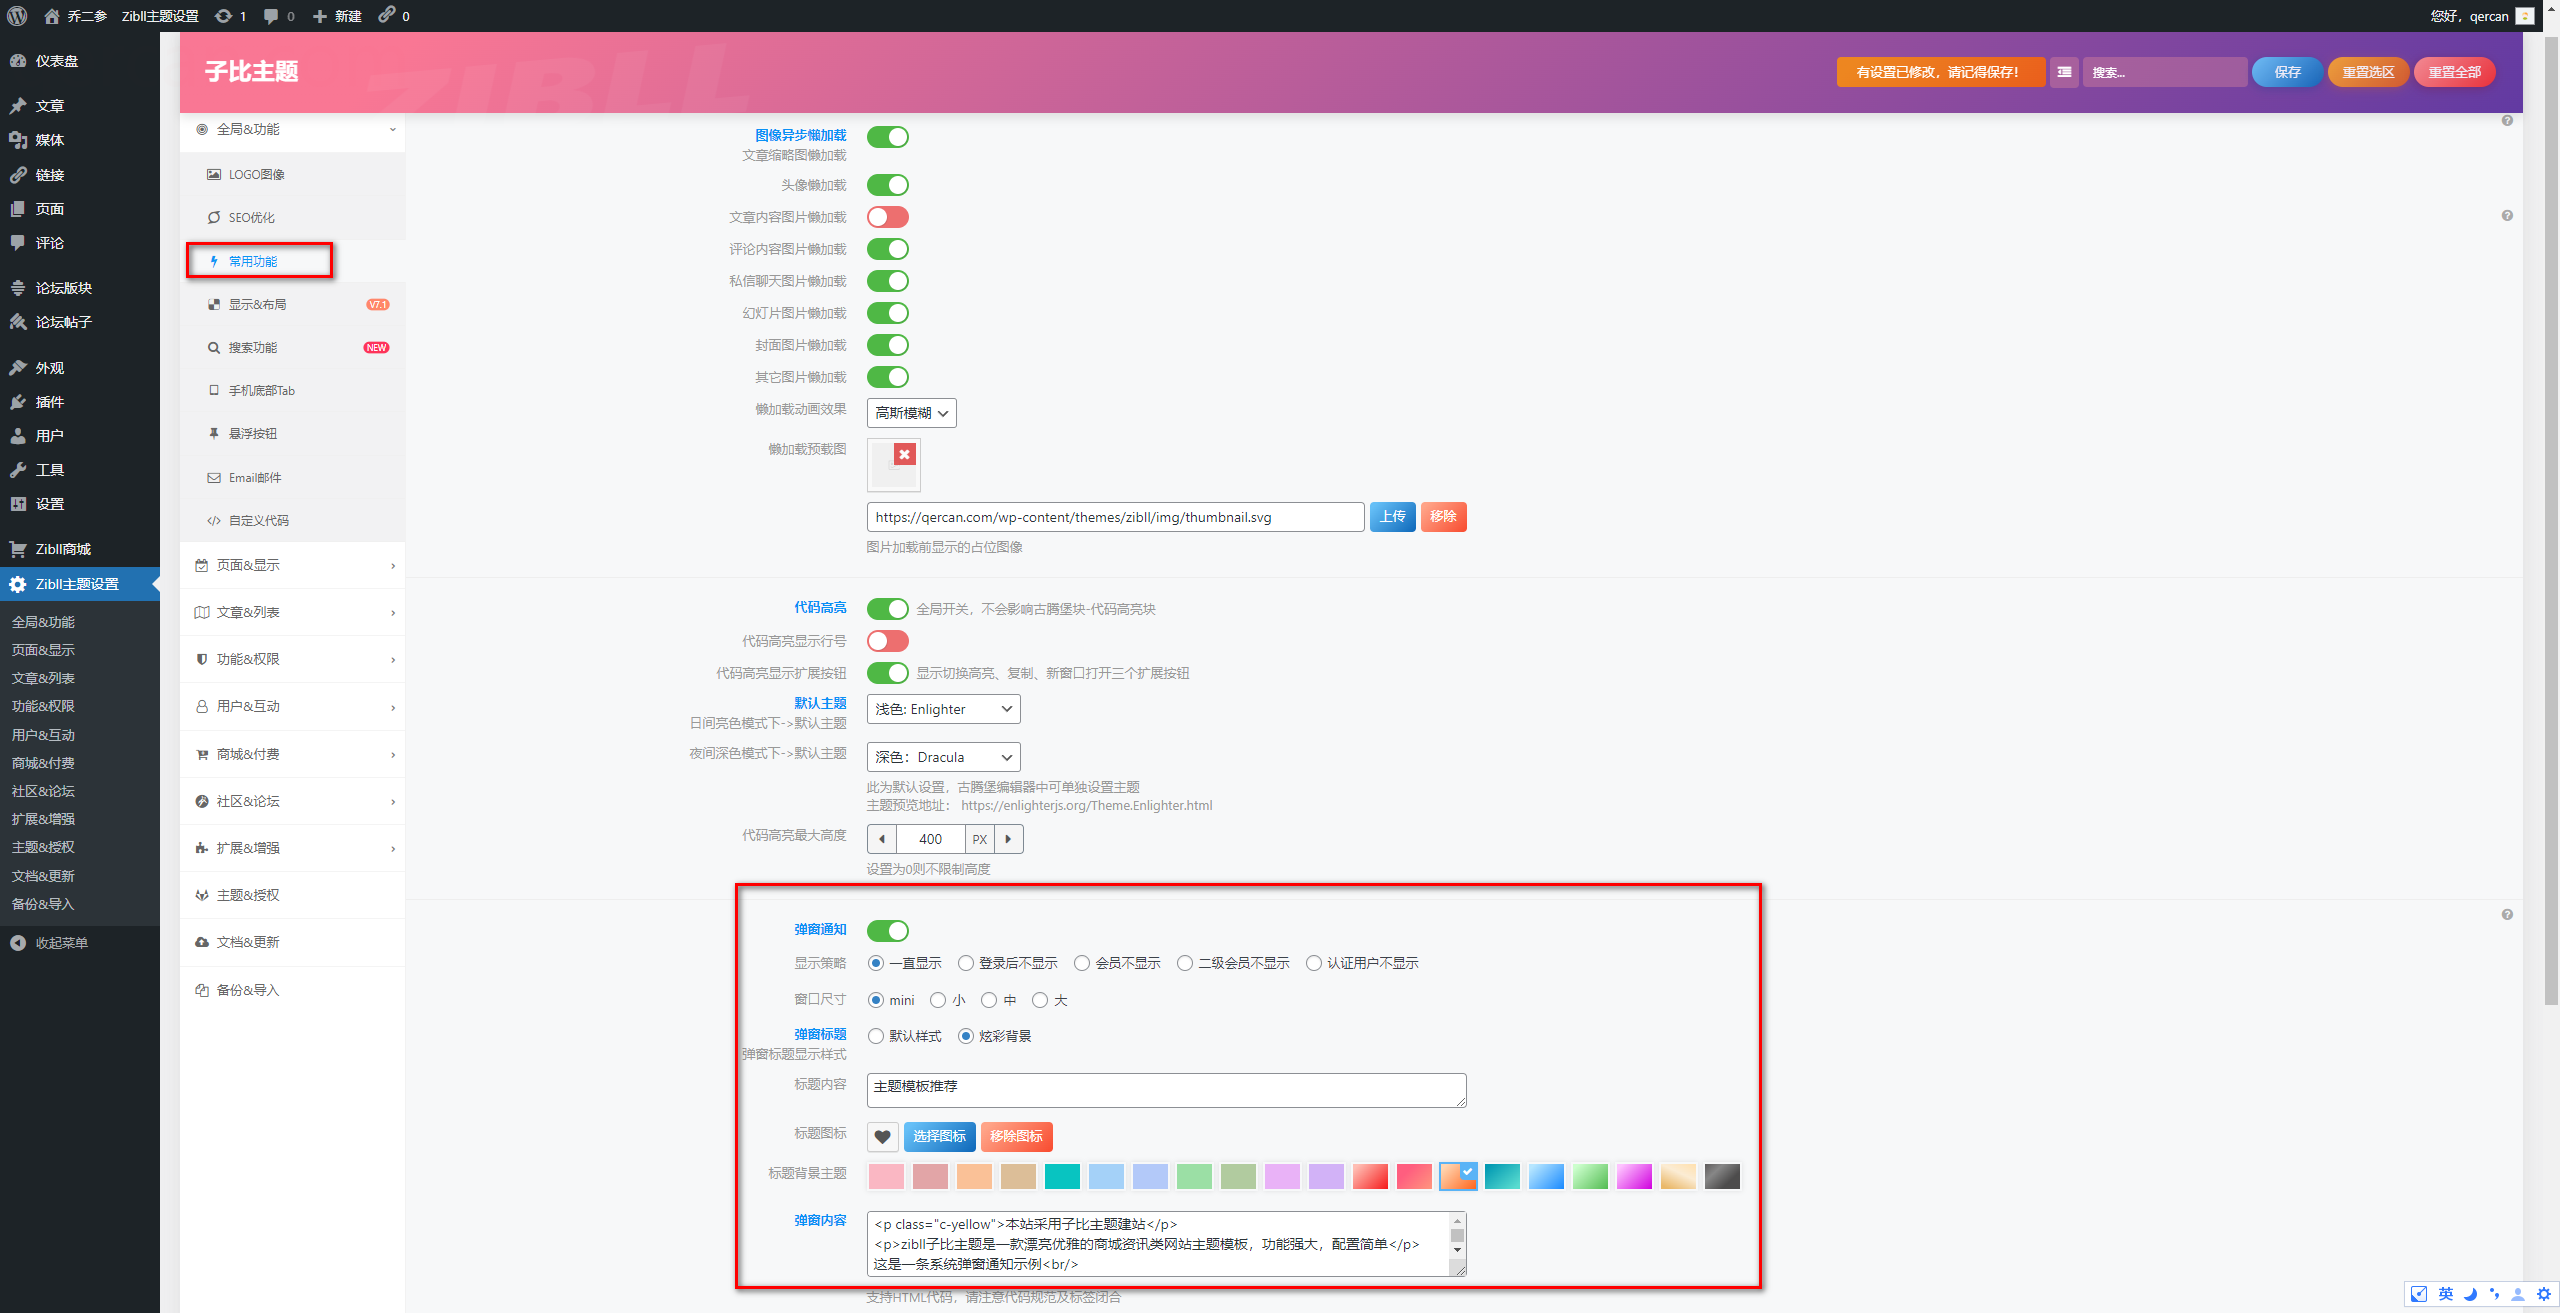Select 登录后不显示 radio option
The image size is (2560, 1313).
[966, 963]
